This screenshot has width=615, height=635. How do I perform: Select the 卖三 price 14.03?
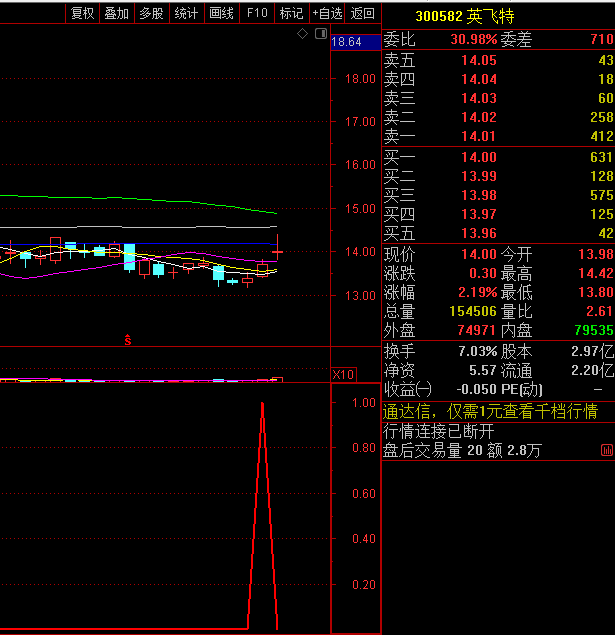pyautogui.click(x=479, y=98)
